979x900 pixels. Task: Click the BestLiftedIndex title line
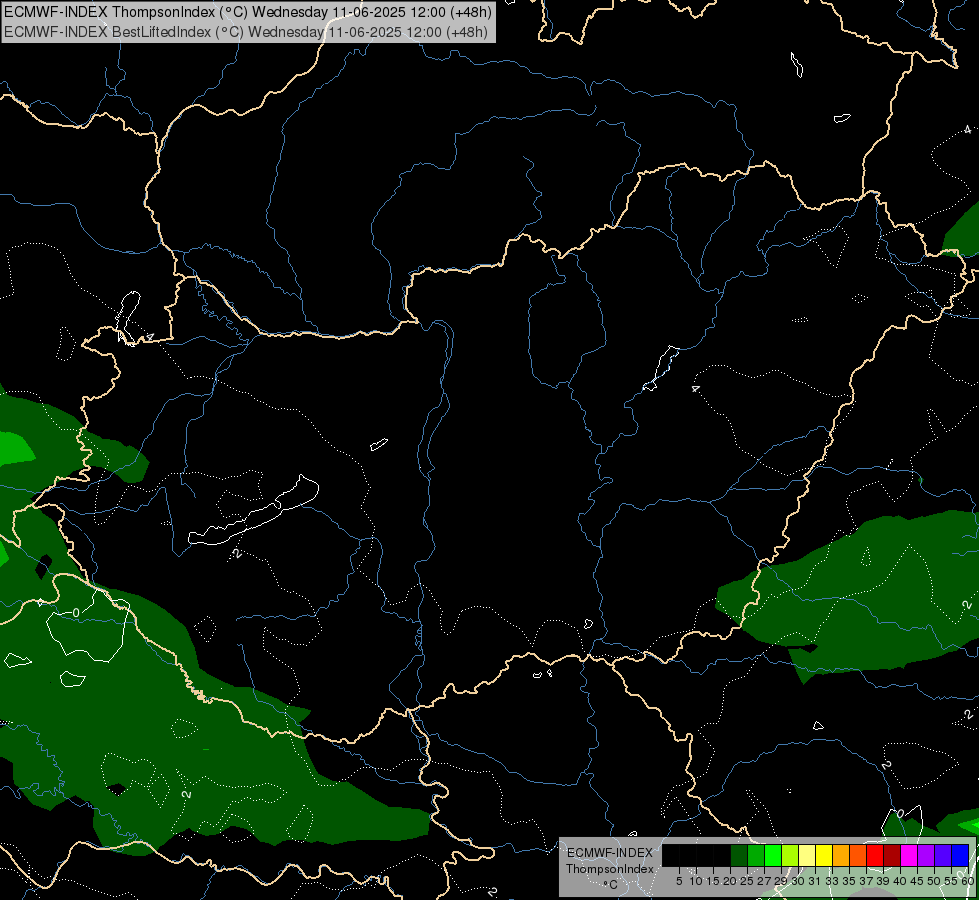click(x=246, y=32)
